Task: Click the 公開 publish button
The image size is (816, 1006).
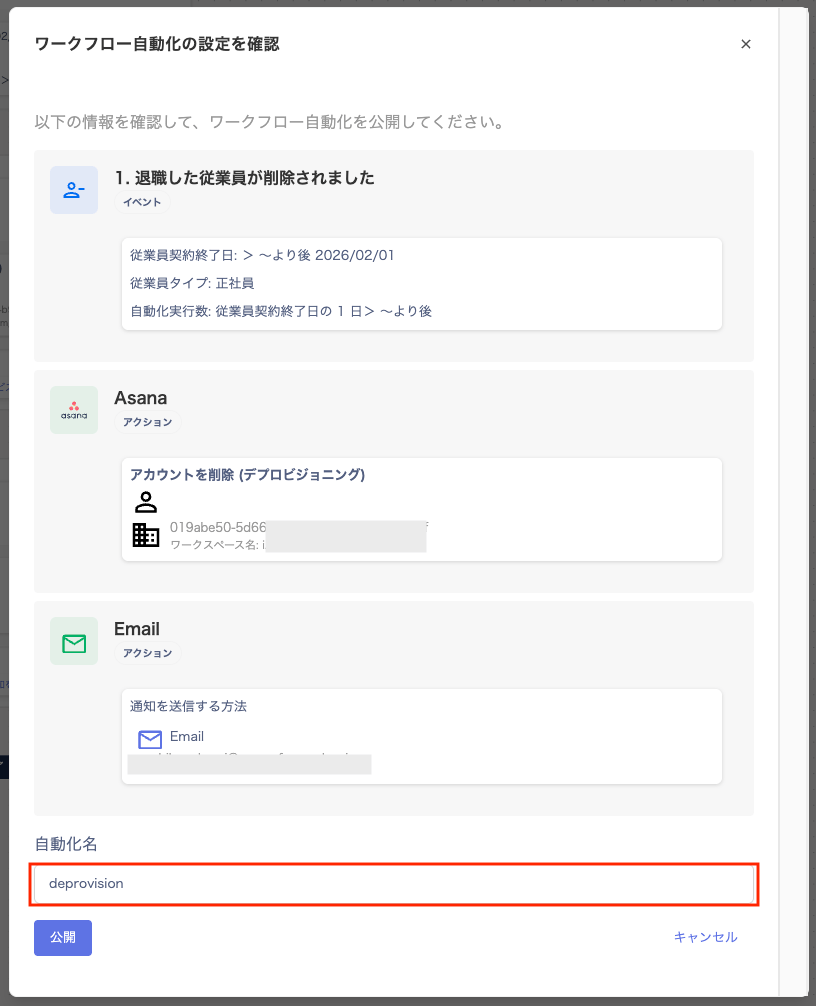Action: (63, 937)
